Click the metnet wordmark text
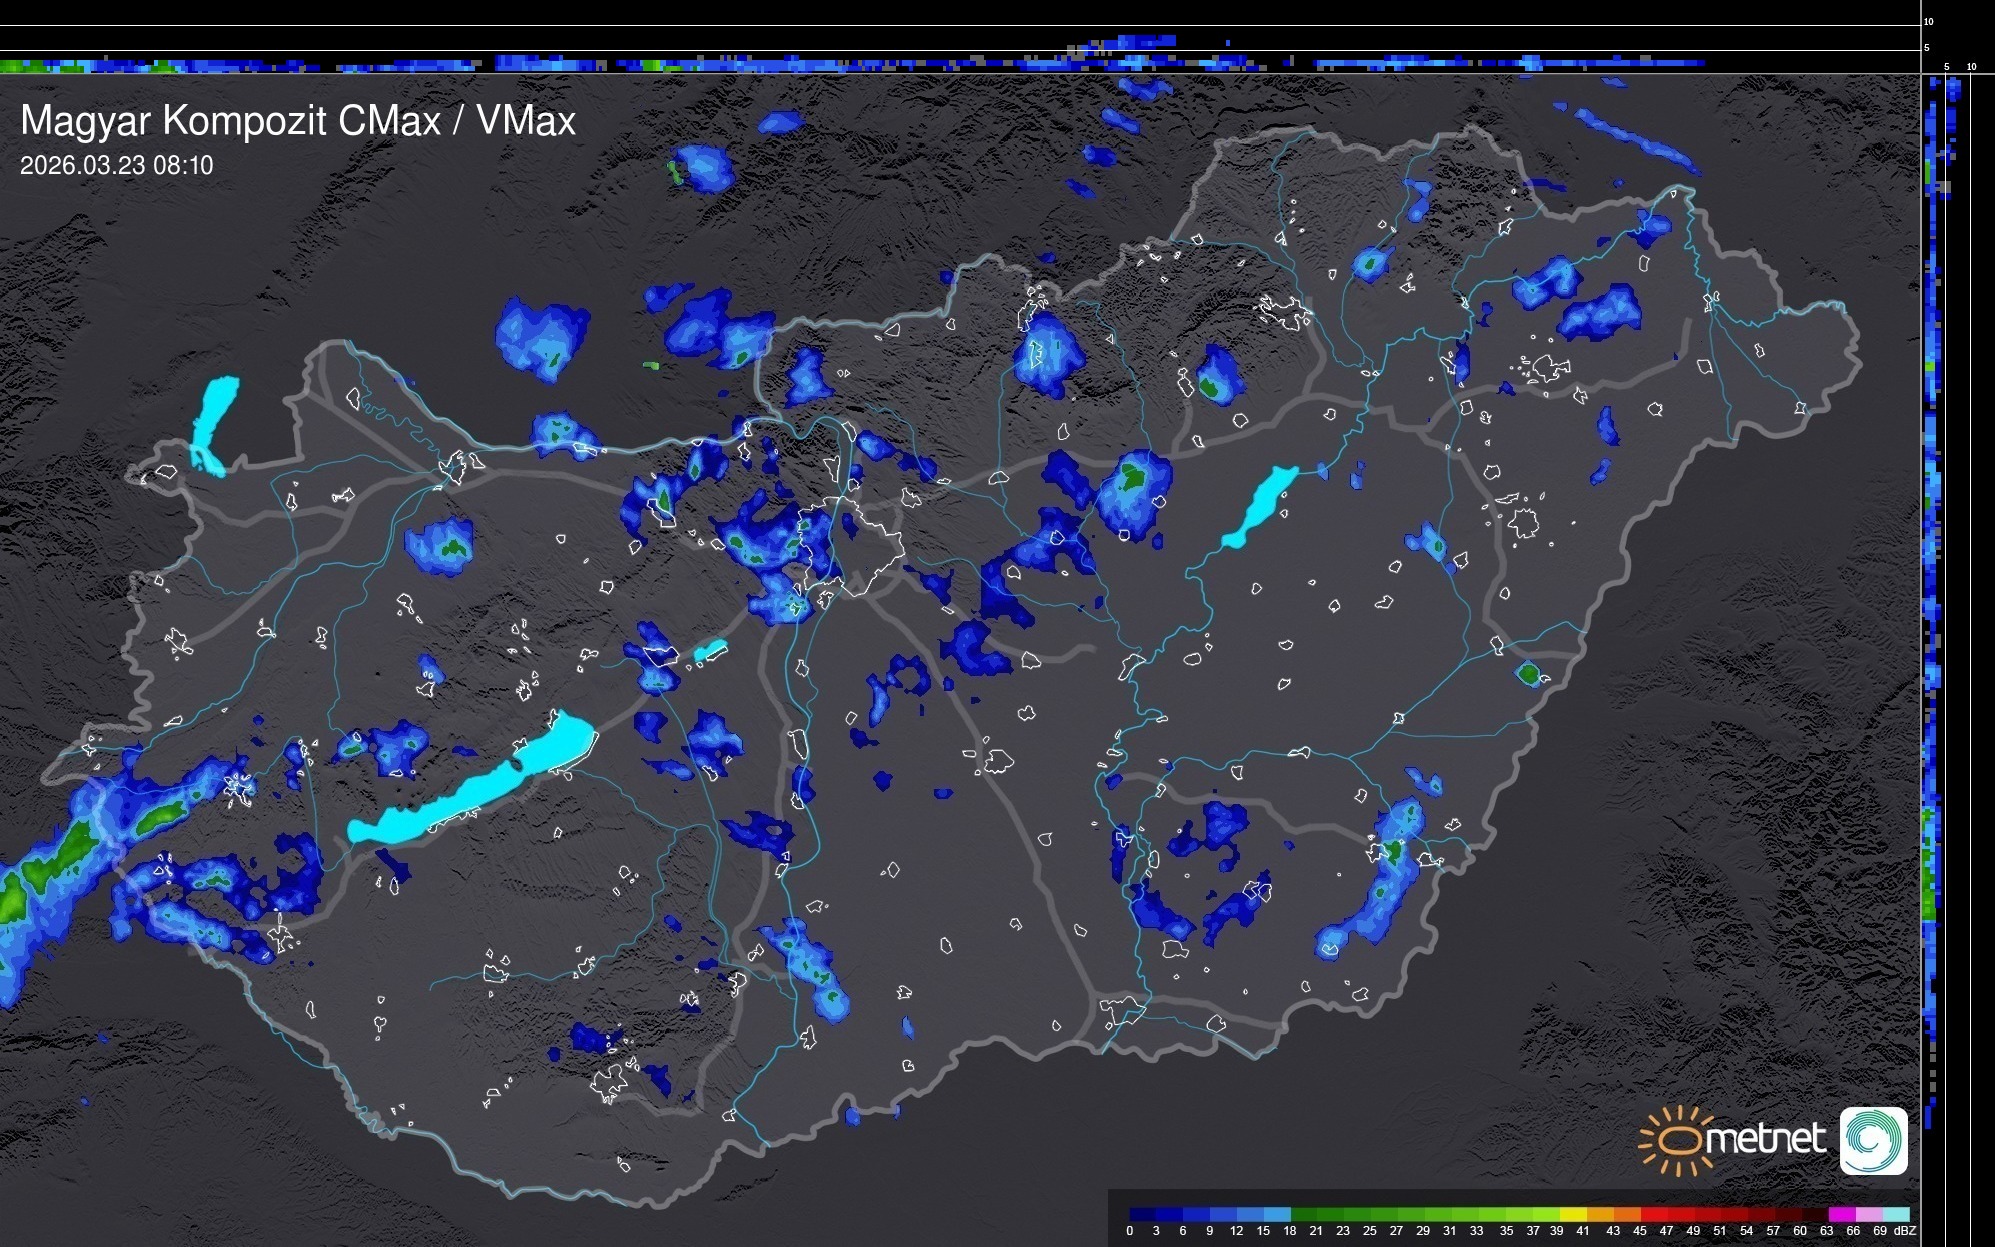 click(x=1766, y=1139)
